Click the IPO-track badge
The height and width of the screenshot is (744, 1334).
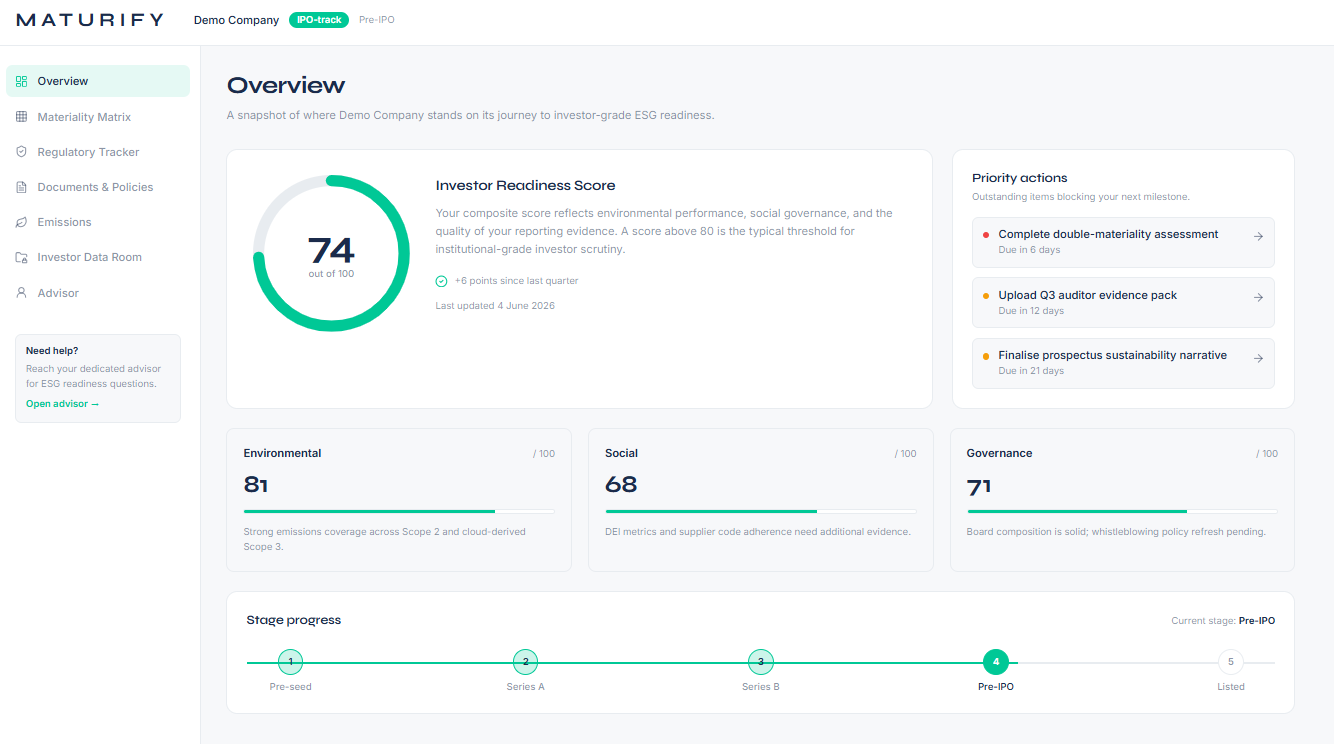(x=319, y=20)
